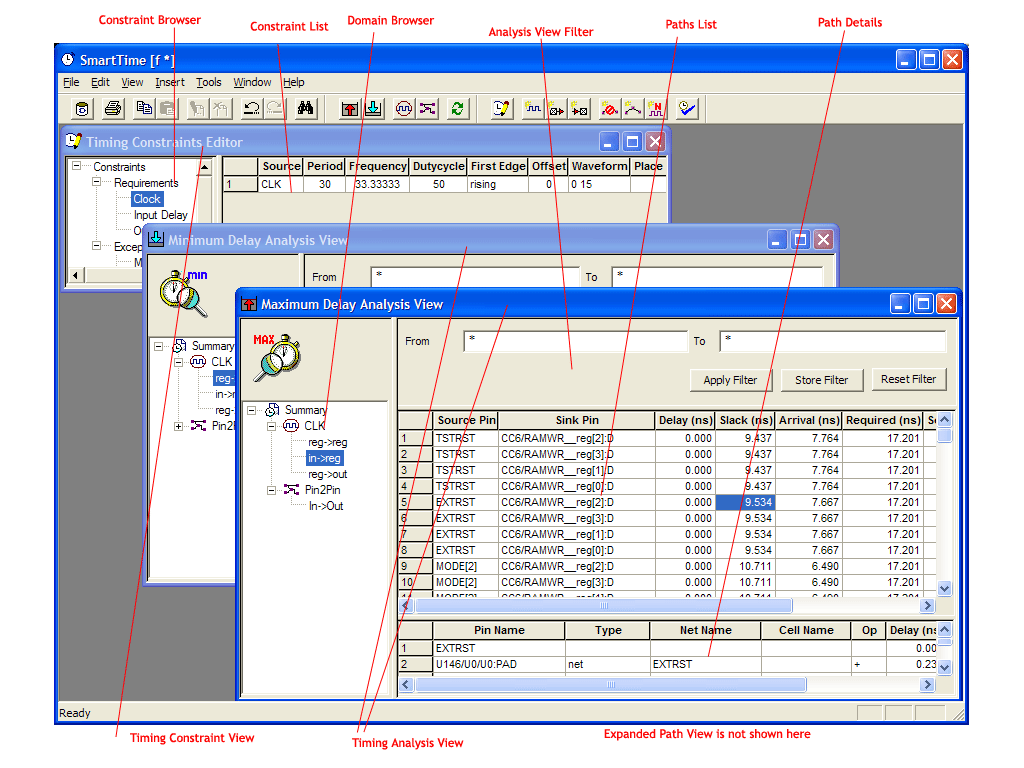Open the Window menu

point(252,82)
